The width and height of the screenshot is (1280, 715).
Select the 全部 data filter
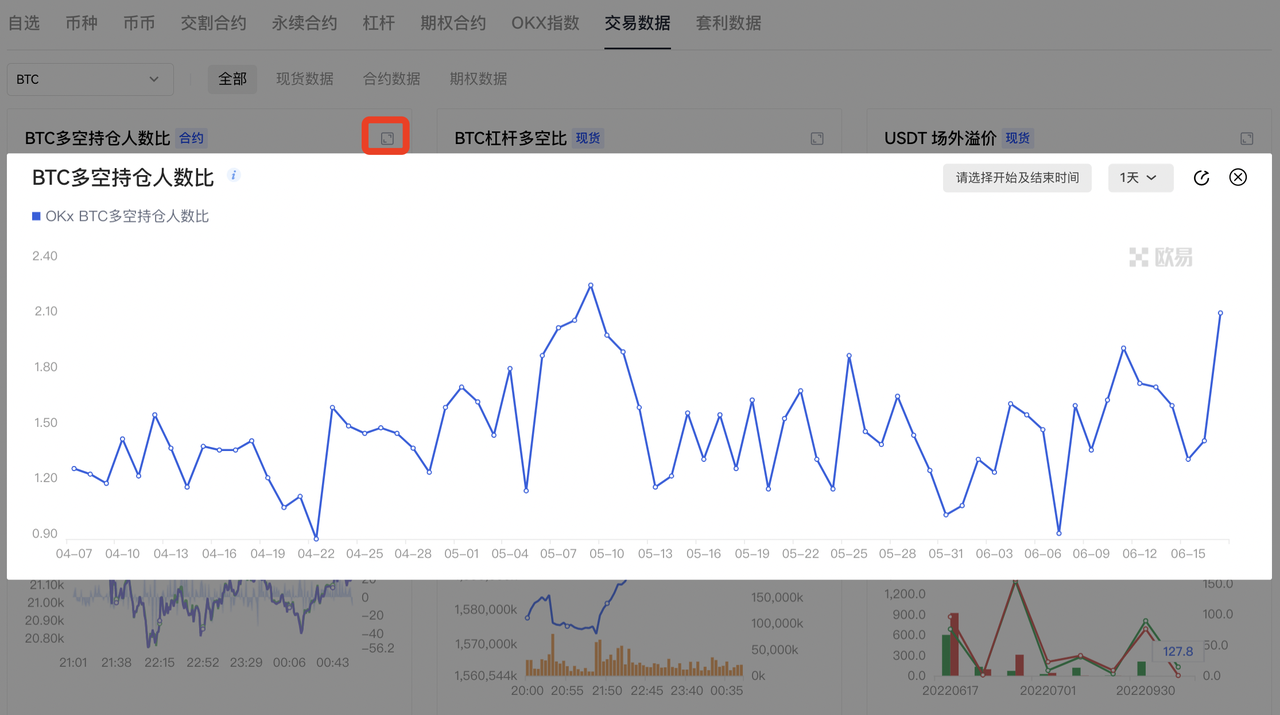coord(232,78)
